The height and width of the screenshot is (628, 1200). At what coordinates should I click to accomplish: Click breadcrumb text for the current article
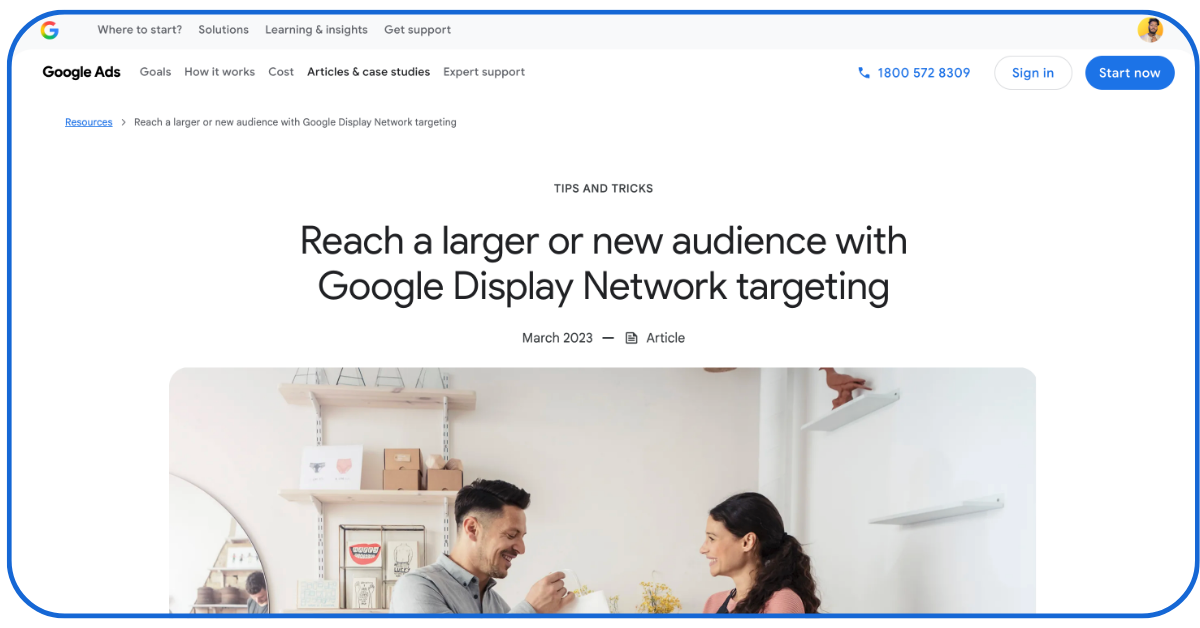coord(295,122)
